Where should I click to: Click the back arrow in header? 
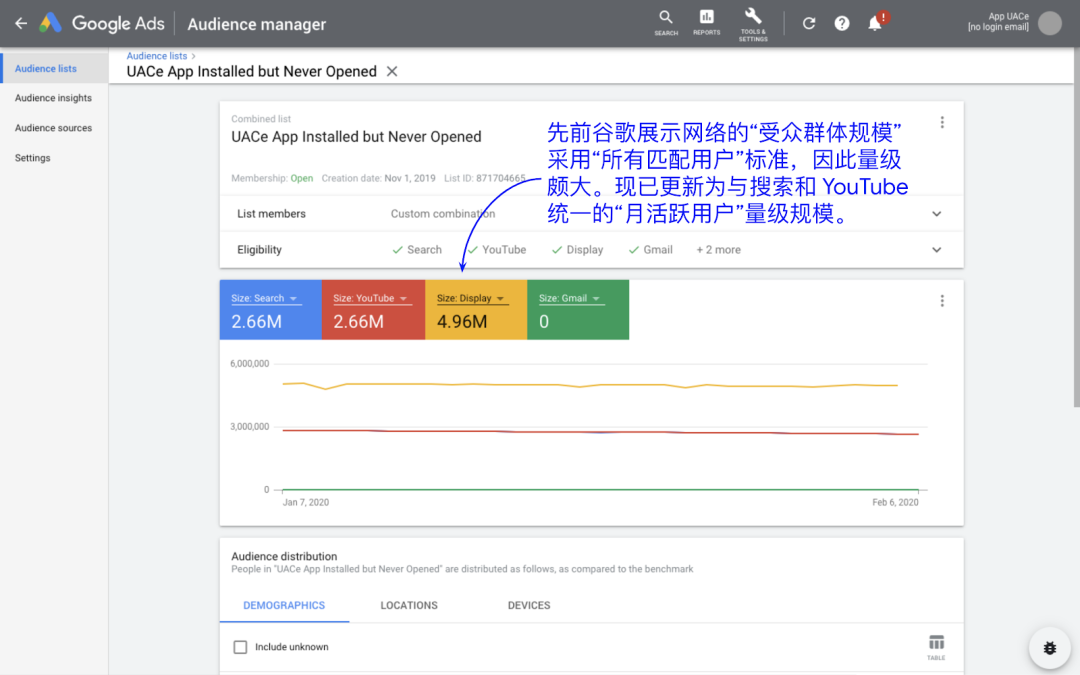point(21,23)
